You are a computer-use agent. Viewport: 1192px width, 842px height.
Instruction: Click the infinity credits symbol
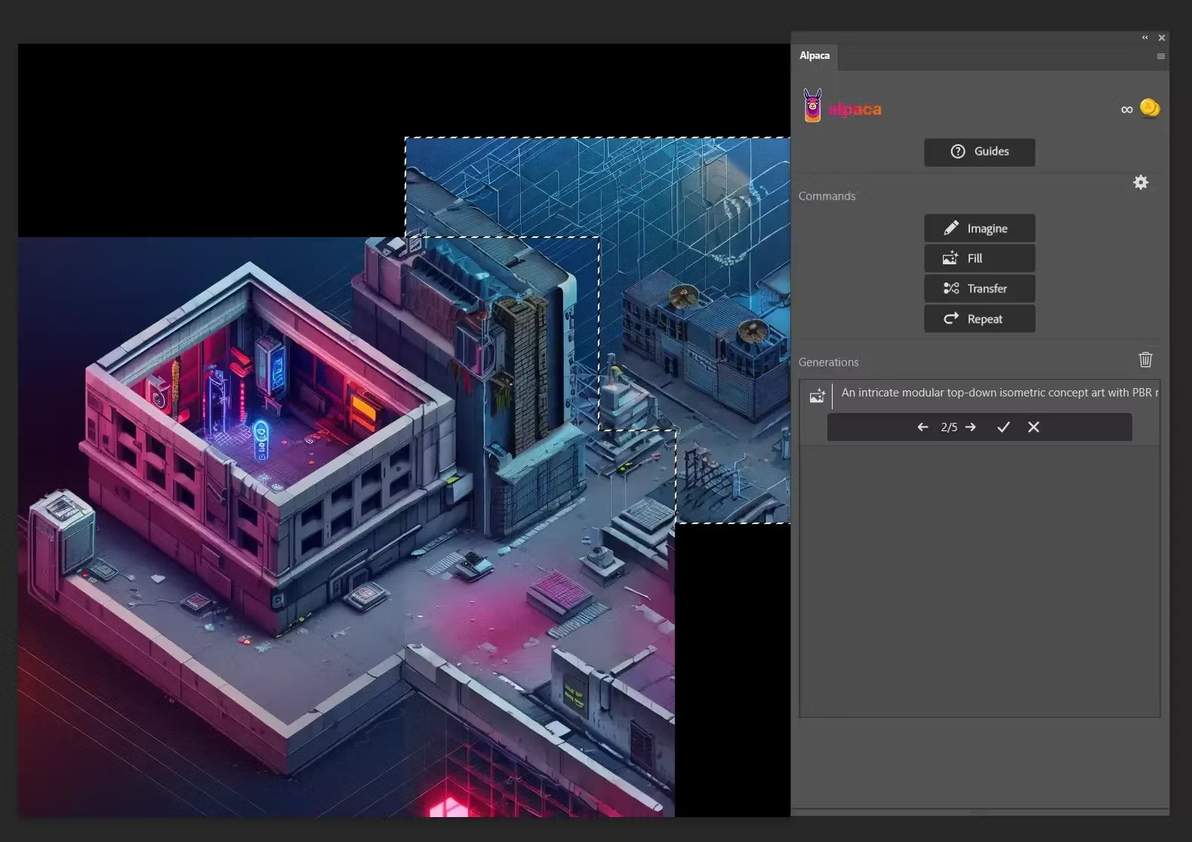tap(1126, 110)
